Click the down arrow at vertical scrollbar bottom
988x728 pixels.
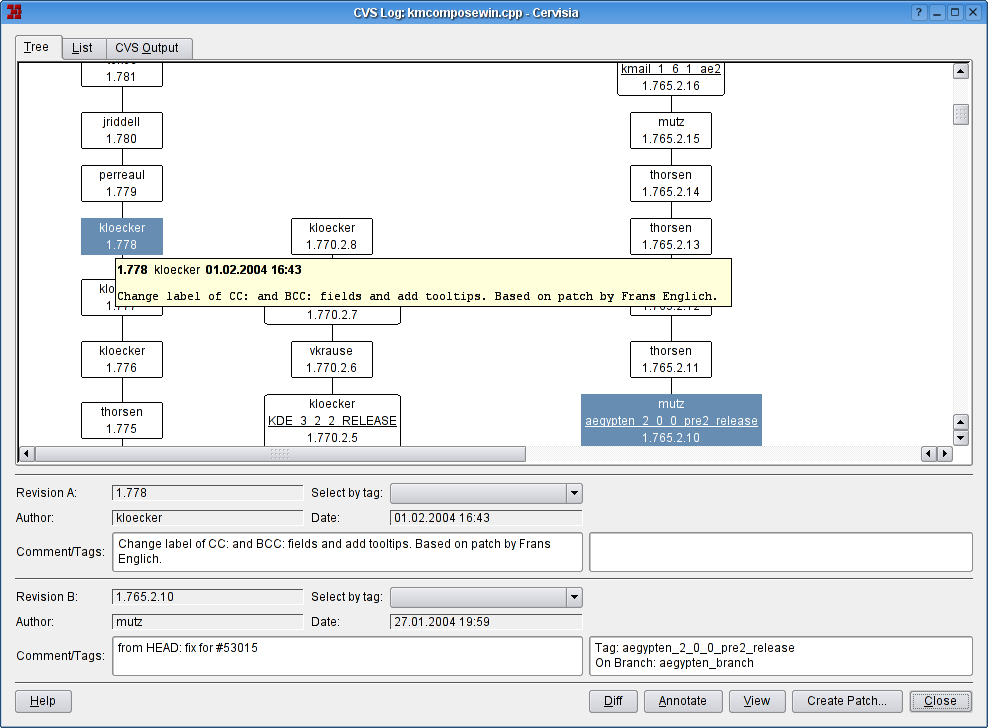tap(960, 438)
